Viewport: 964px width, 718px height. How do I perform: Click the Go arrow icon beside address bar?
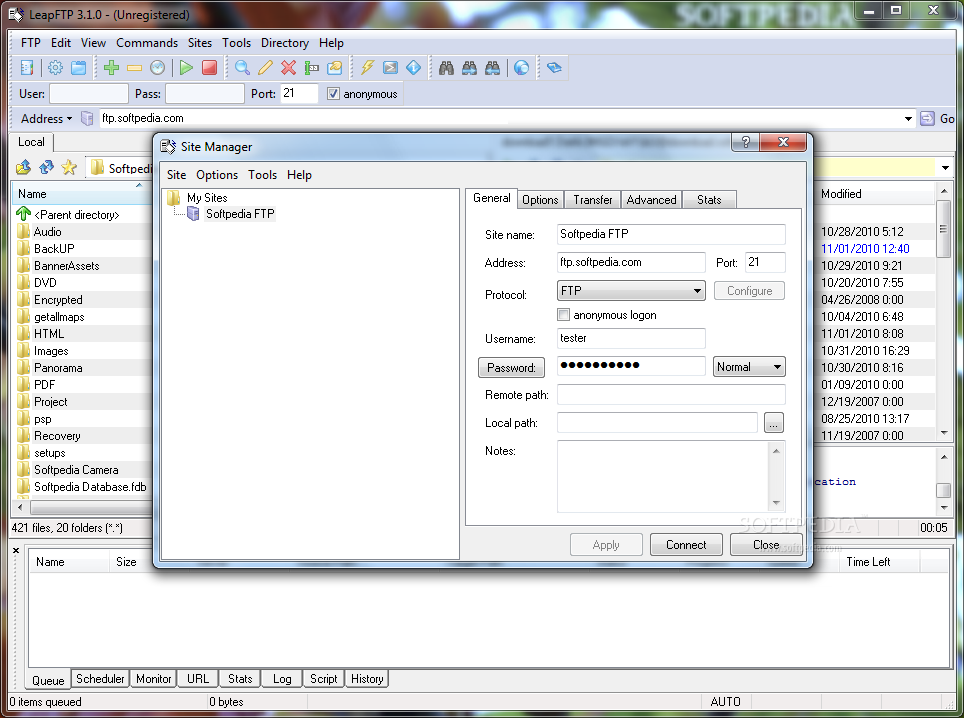(x=927, y=118)
